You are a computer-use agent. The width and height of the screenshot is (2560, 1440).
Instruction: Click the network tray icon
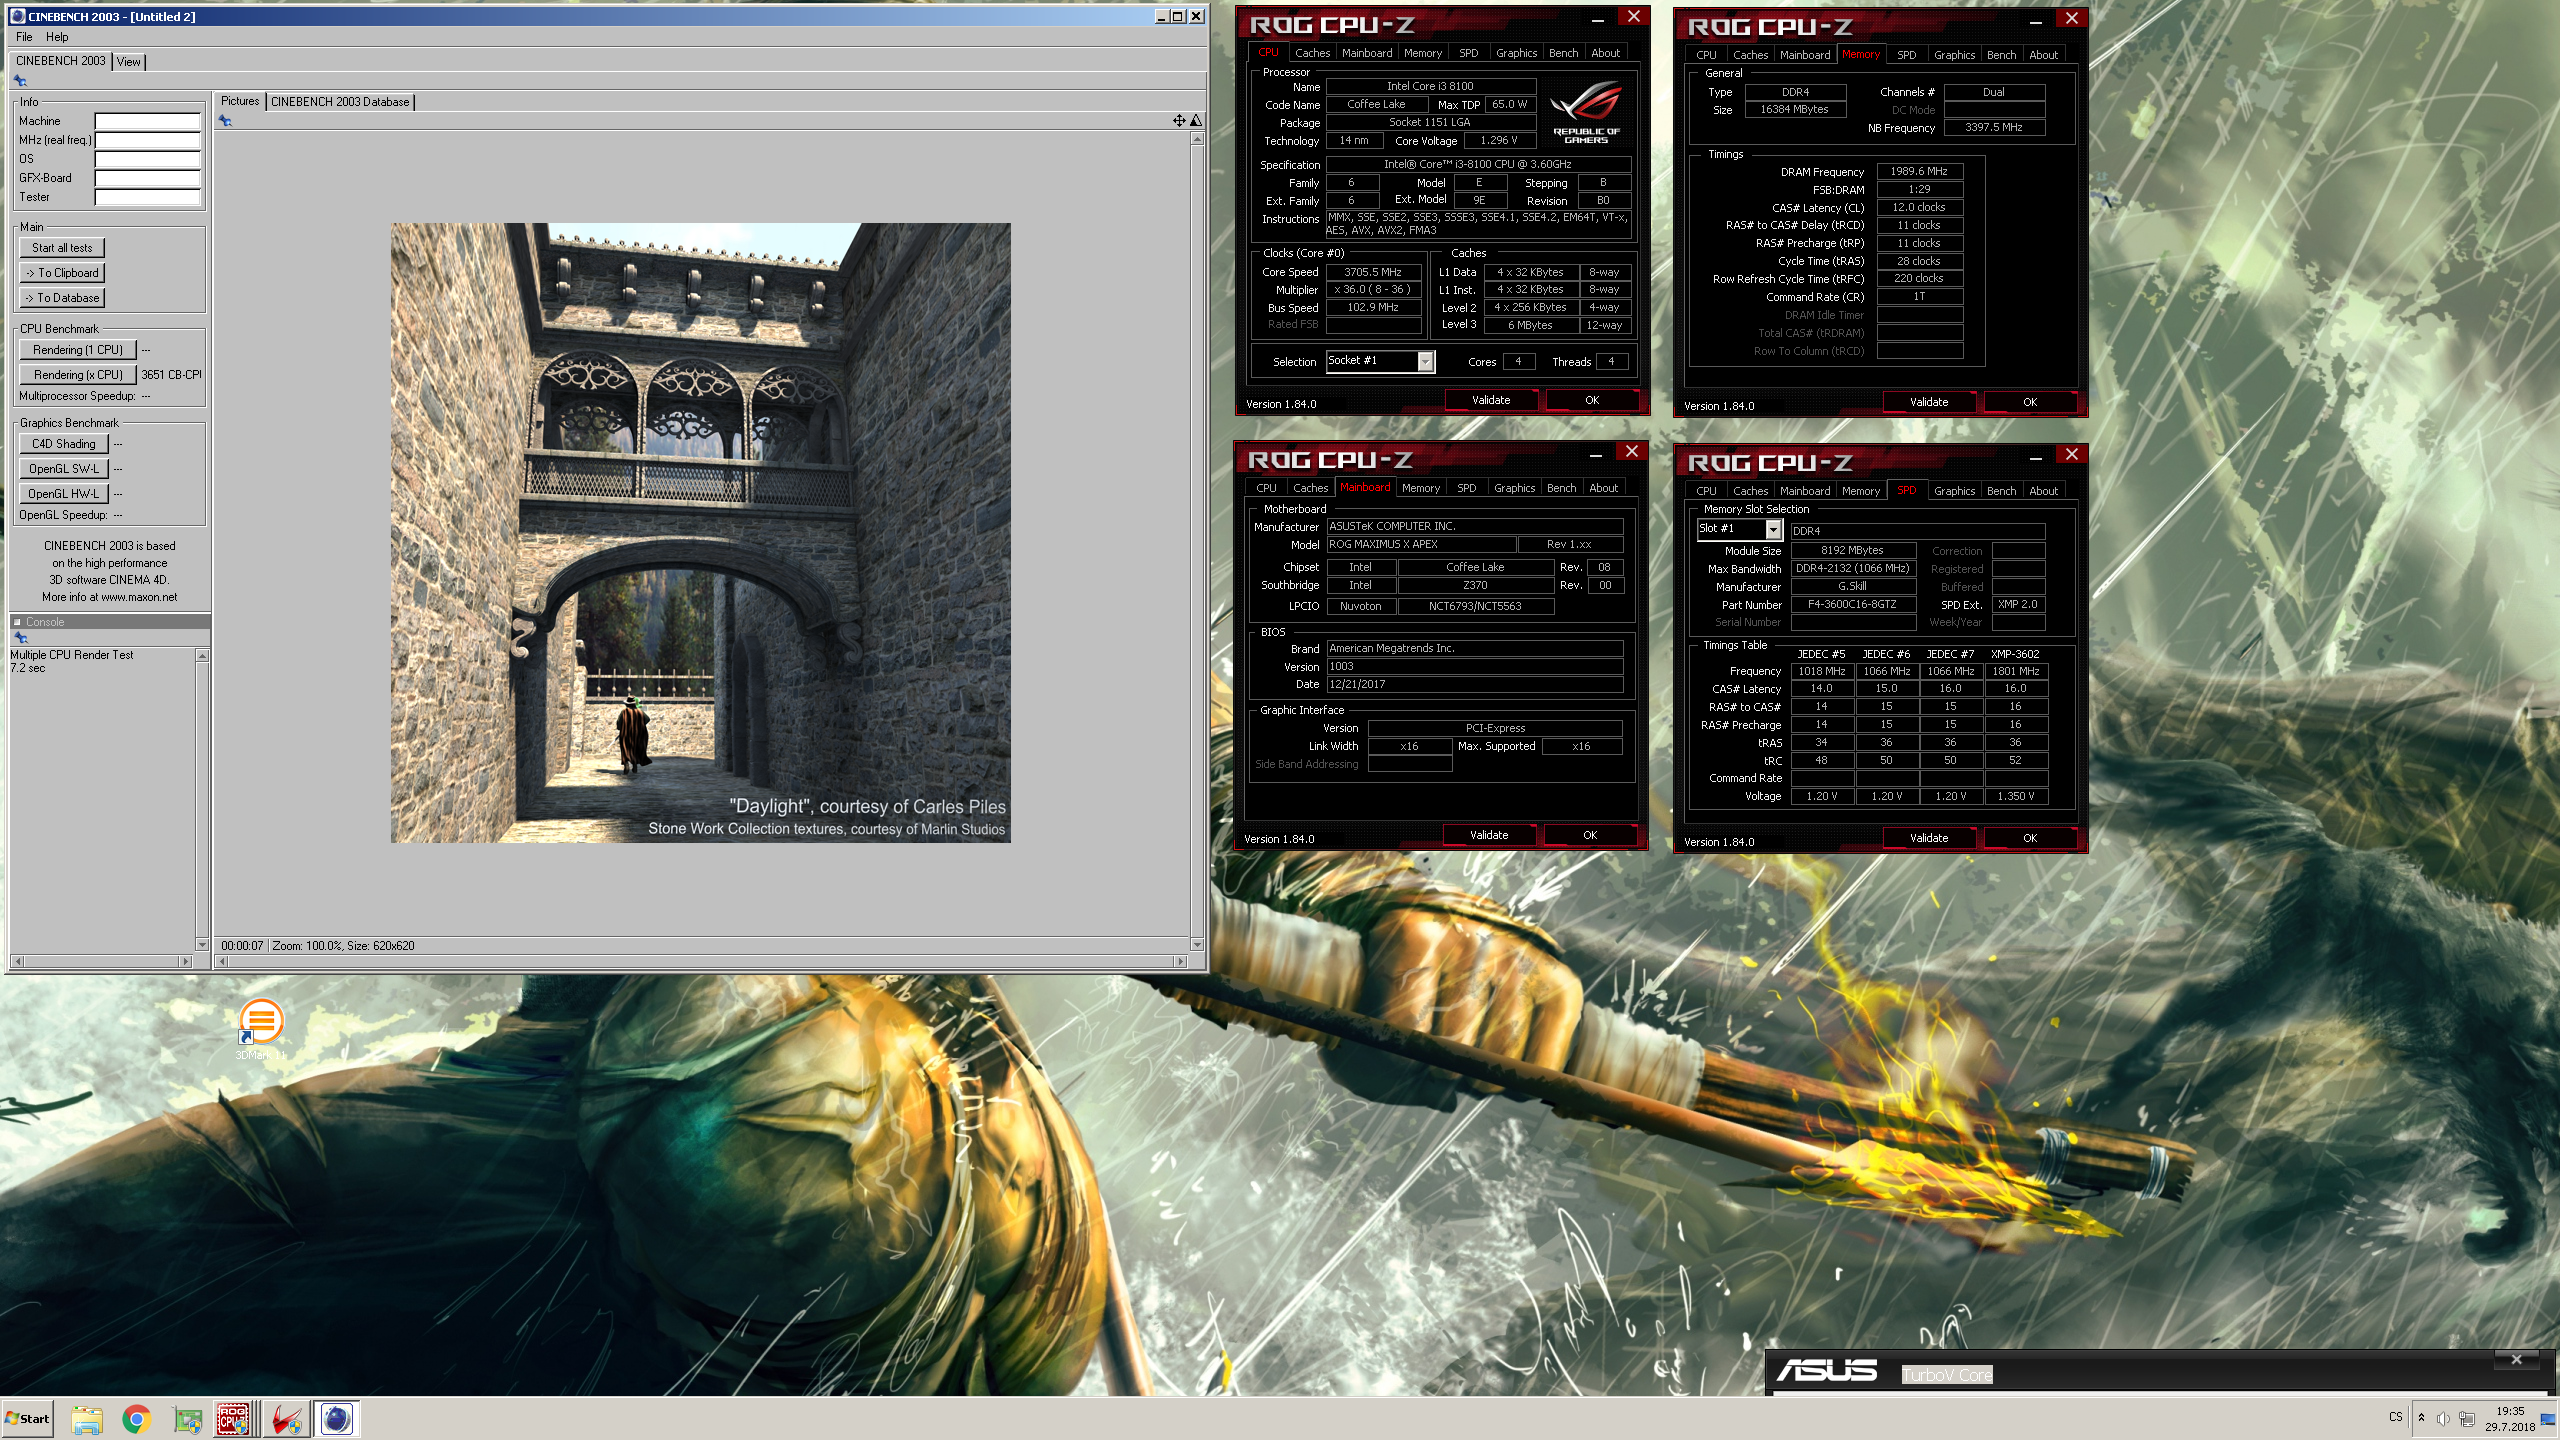[x=2467, y=1418]
